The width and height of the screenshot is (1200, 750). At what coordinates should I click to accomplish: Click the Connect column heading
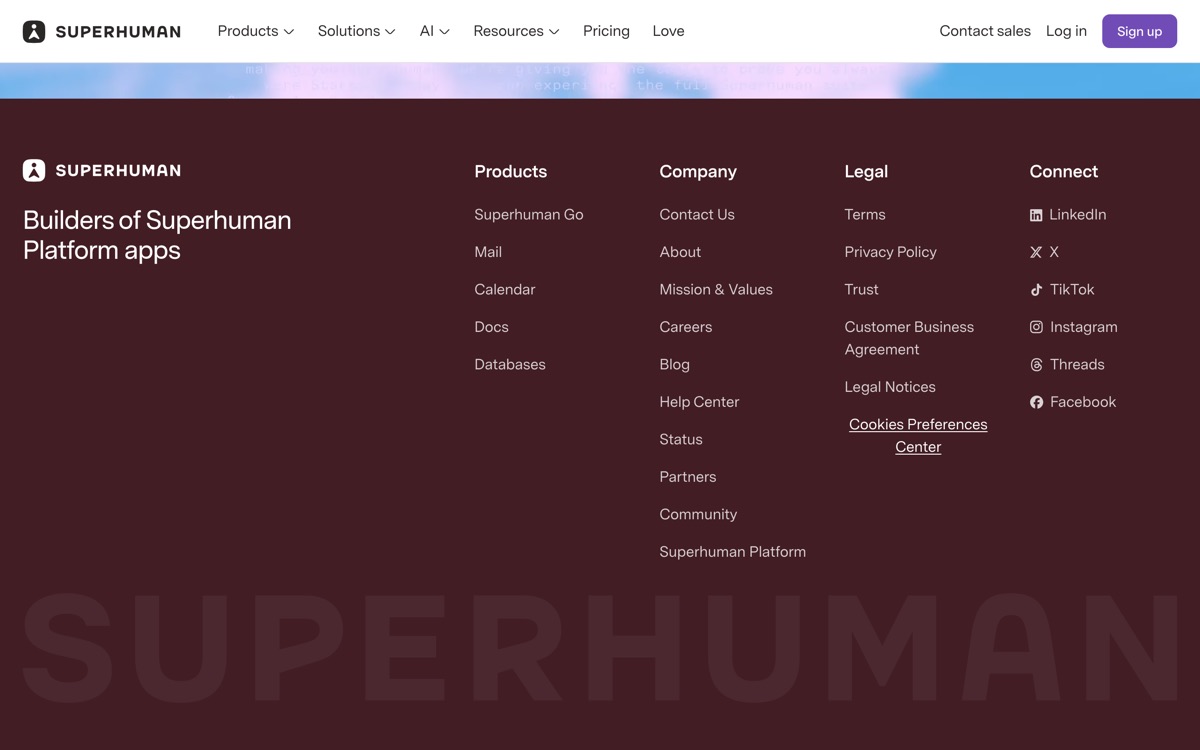tap(1064, 171)
